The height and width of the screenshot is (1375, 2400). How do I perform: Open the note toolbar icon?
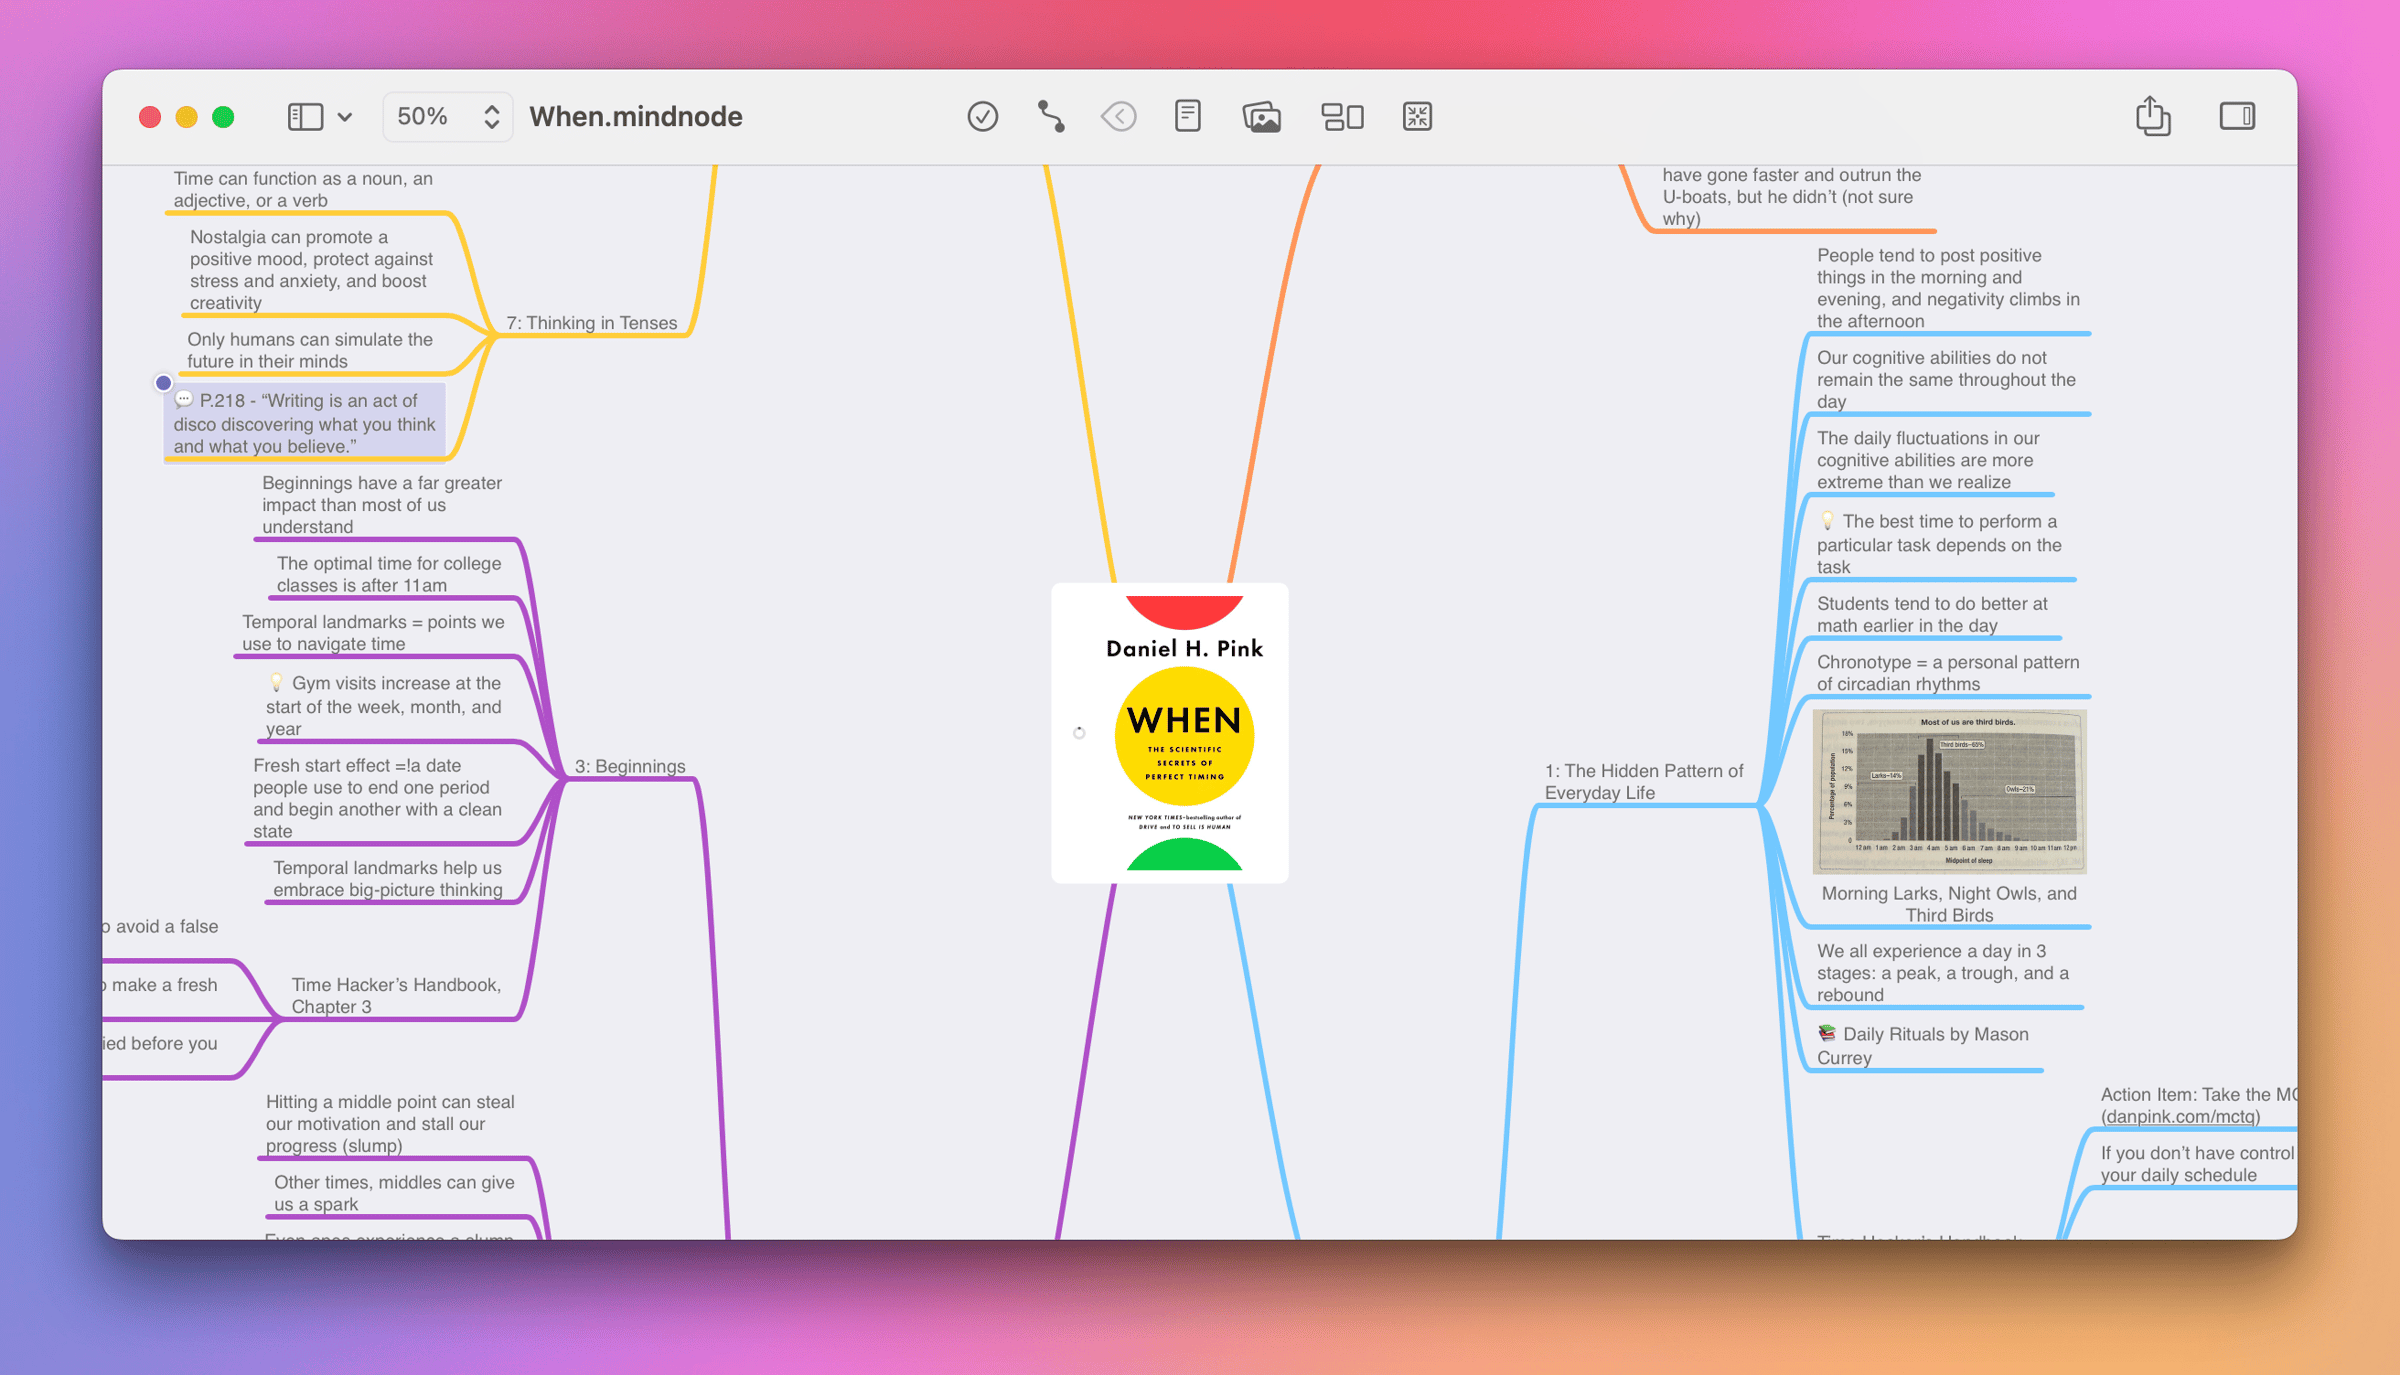click(1188, 116)
